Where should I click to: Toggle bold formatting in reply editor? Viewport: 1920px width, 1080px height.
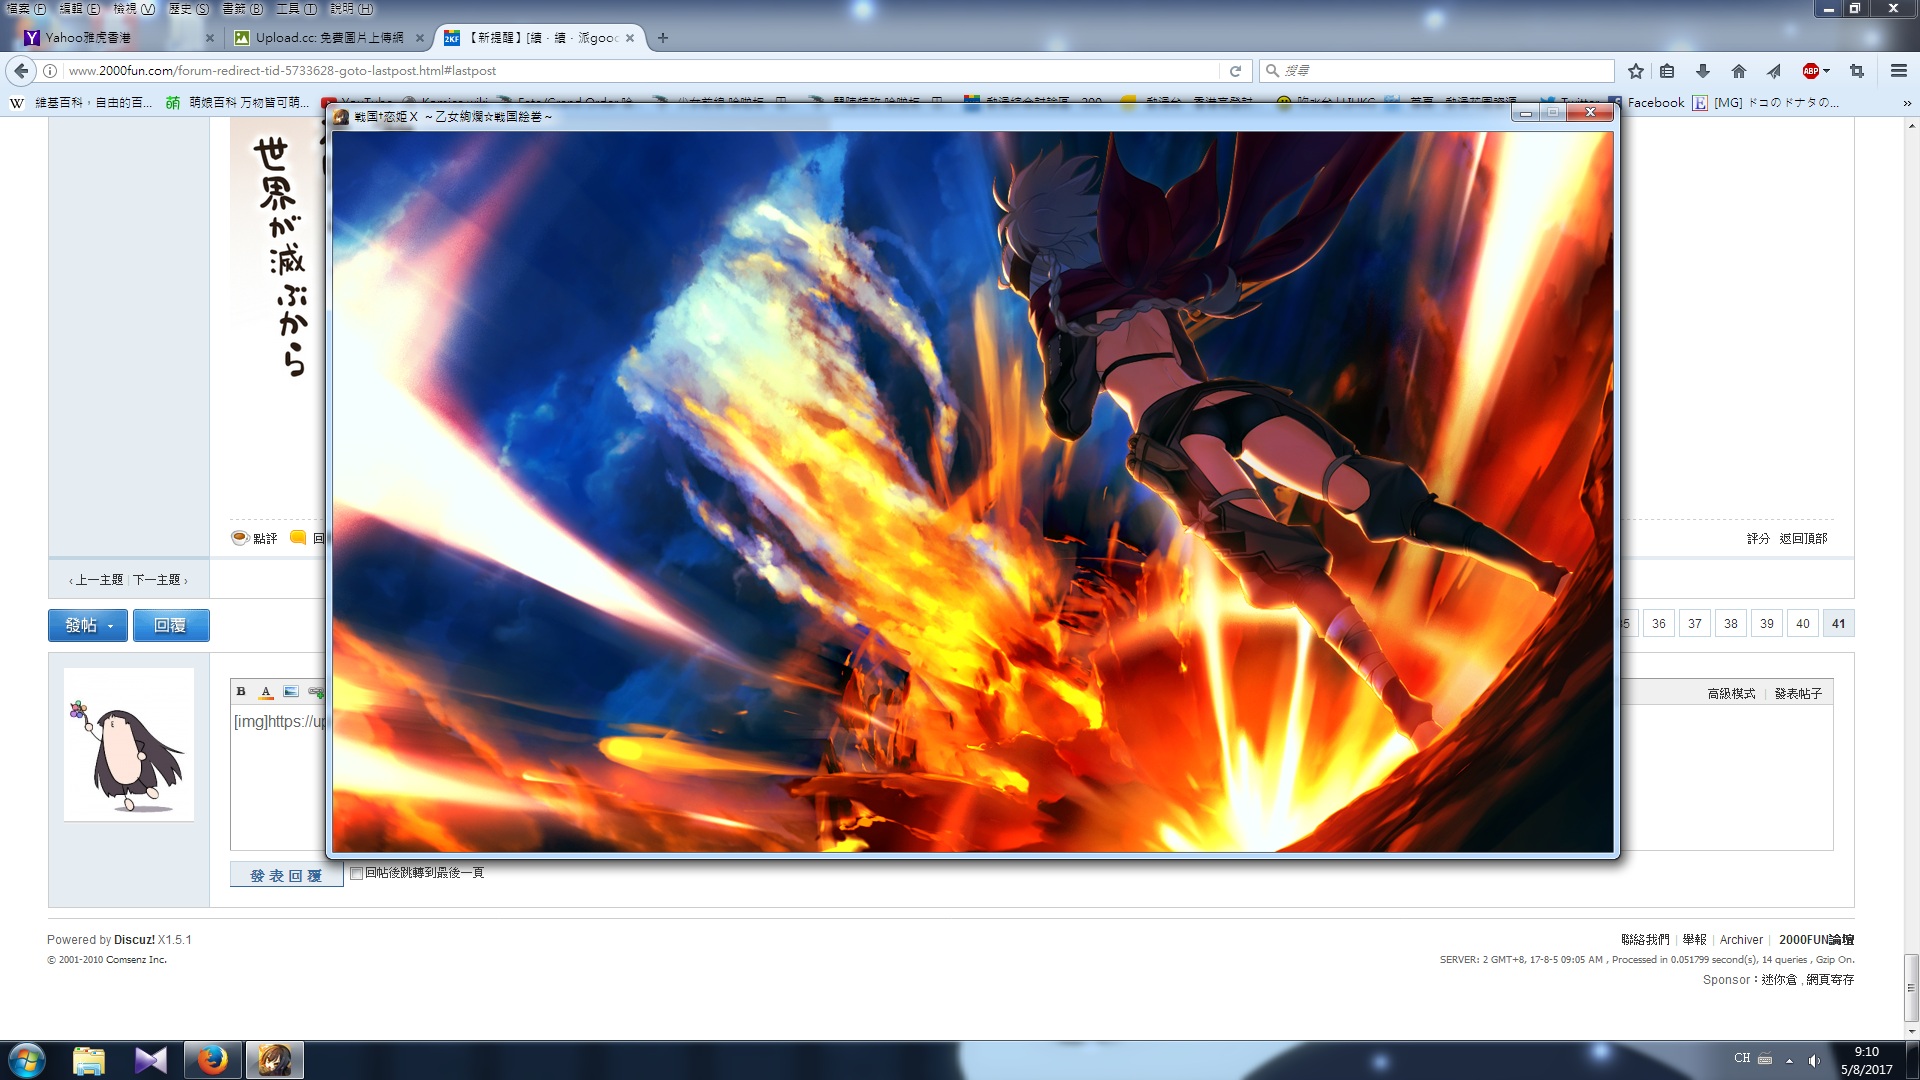tap(241, 692)
